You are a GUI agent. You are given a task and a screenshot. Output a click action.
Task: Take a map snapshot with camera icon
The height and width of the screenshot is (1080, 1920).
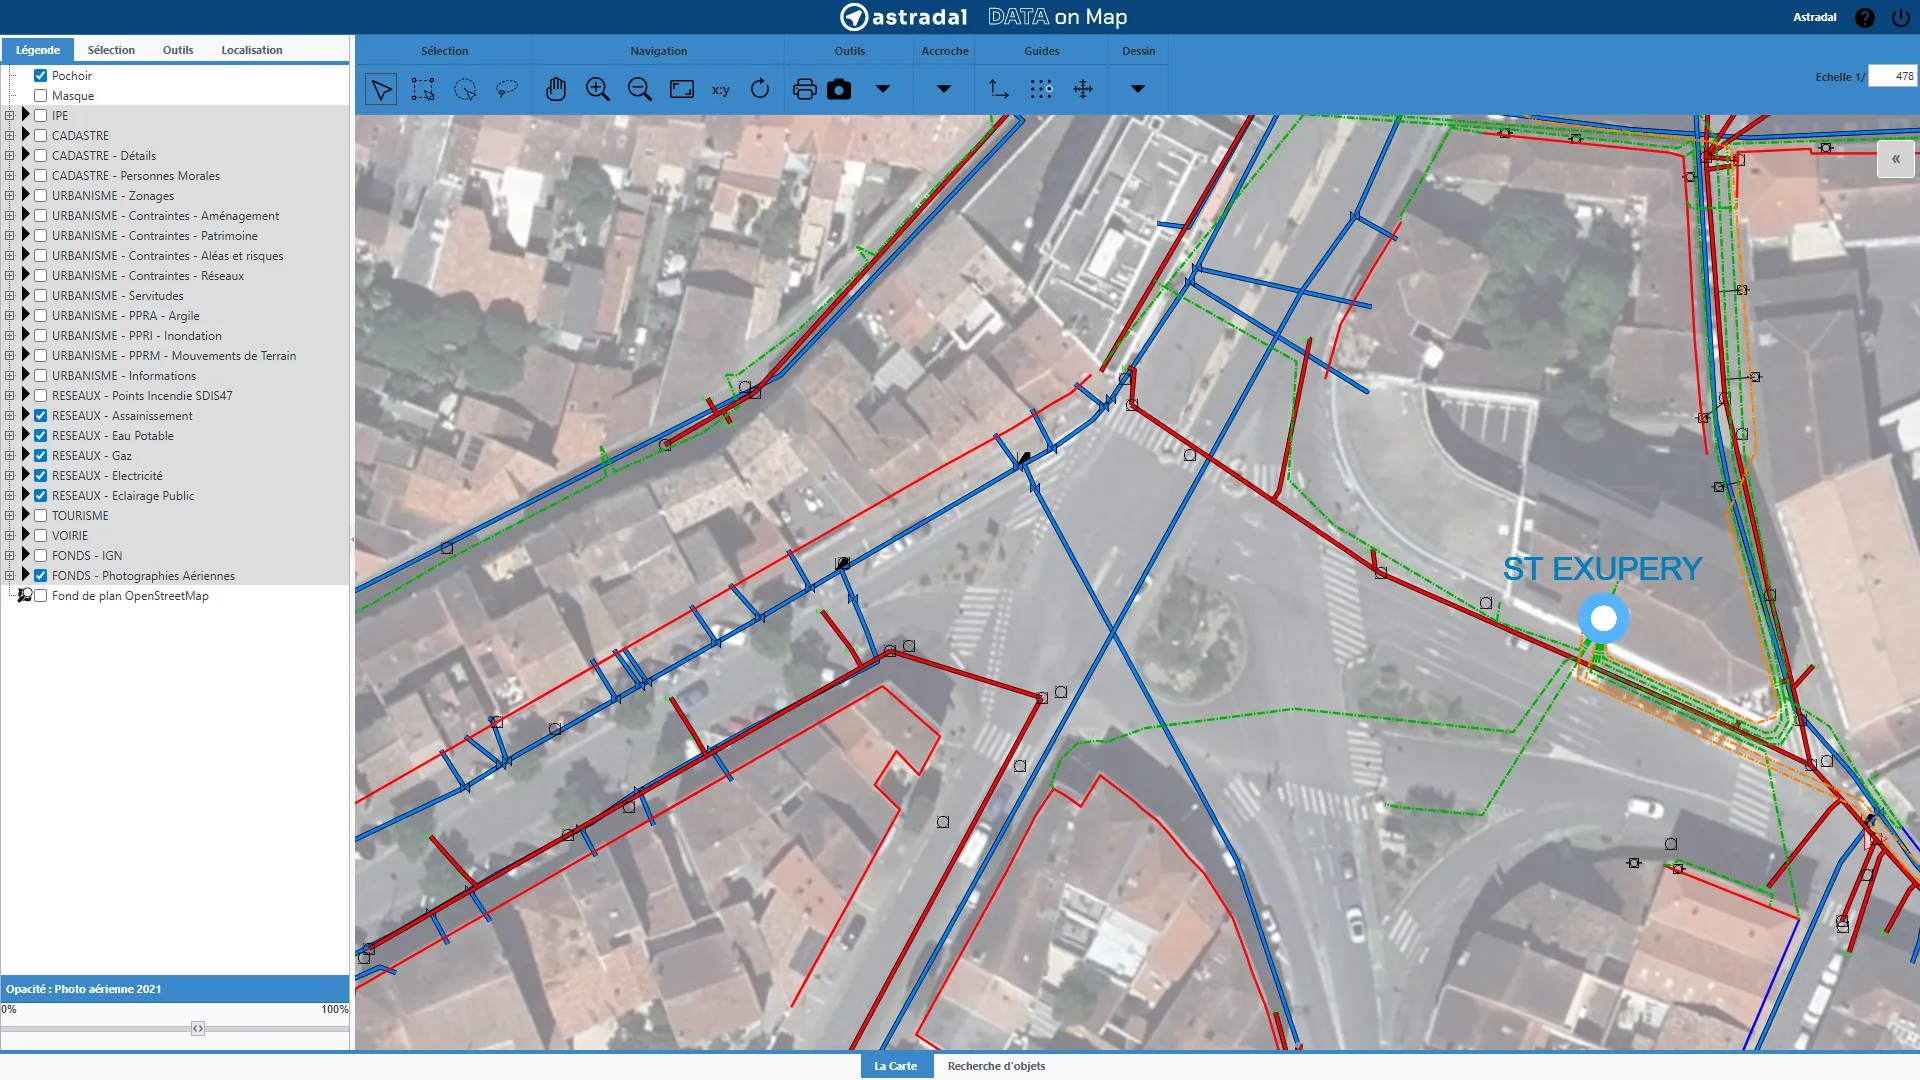click(839, 89)
